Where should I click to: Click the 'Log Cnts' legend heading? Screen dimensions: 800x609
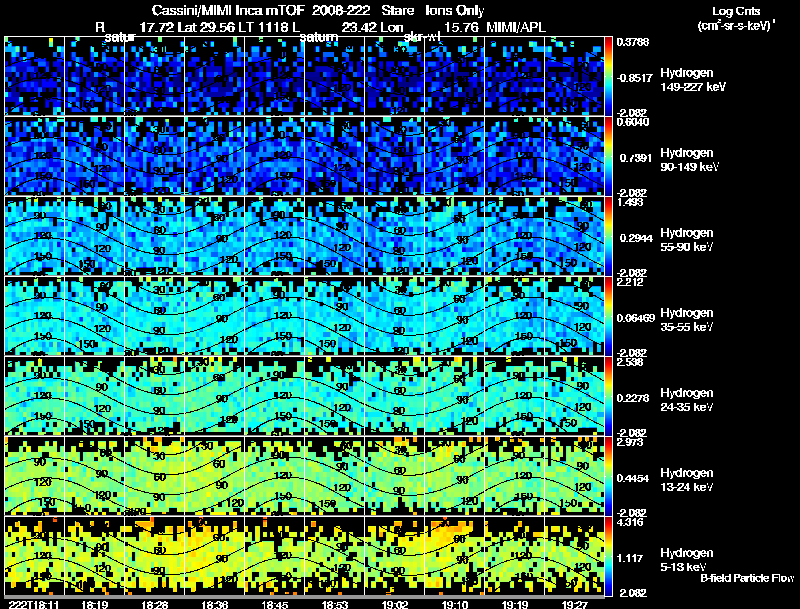click(x=736, y=11)
